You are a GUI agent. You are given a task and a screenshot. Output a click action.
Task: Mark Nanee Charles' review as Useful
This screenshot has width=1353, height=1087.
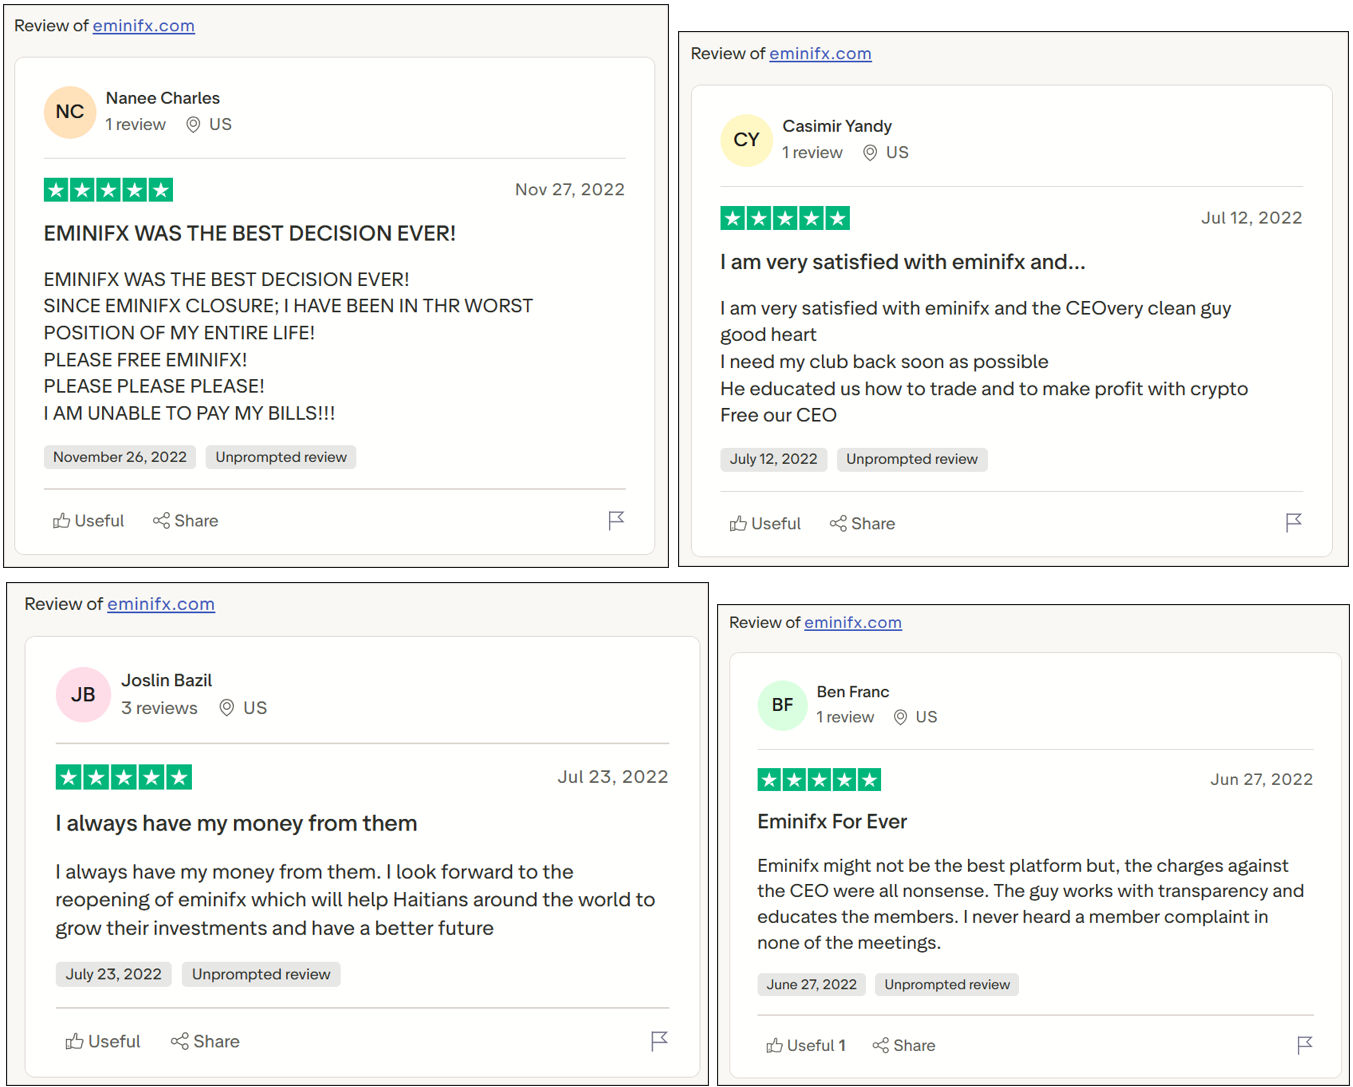[x=89, y=521]
